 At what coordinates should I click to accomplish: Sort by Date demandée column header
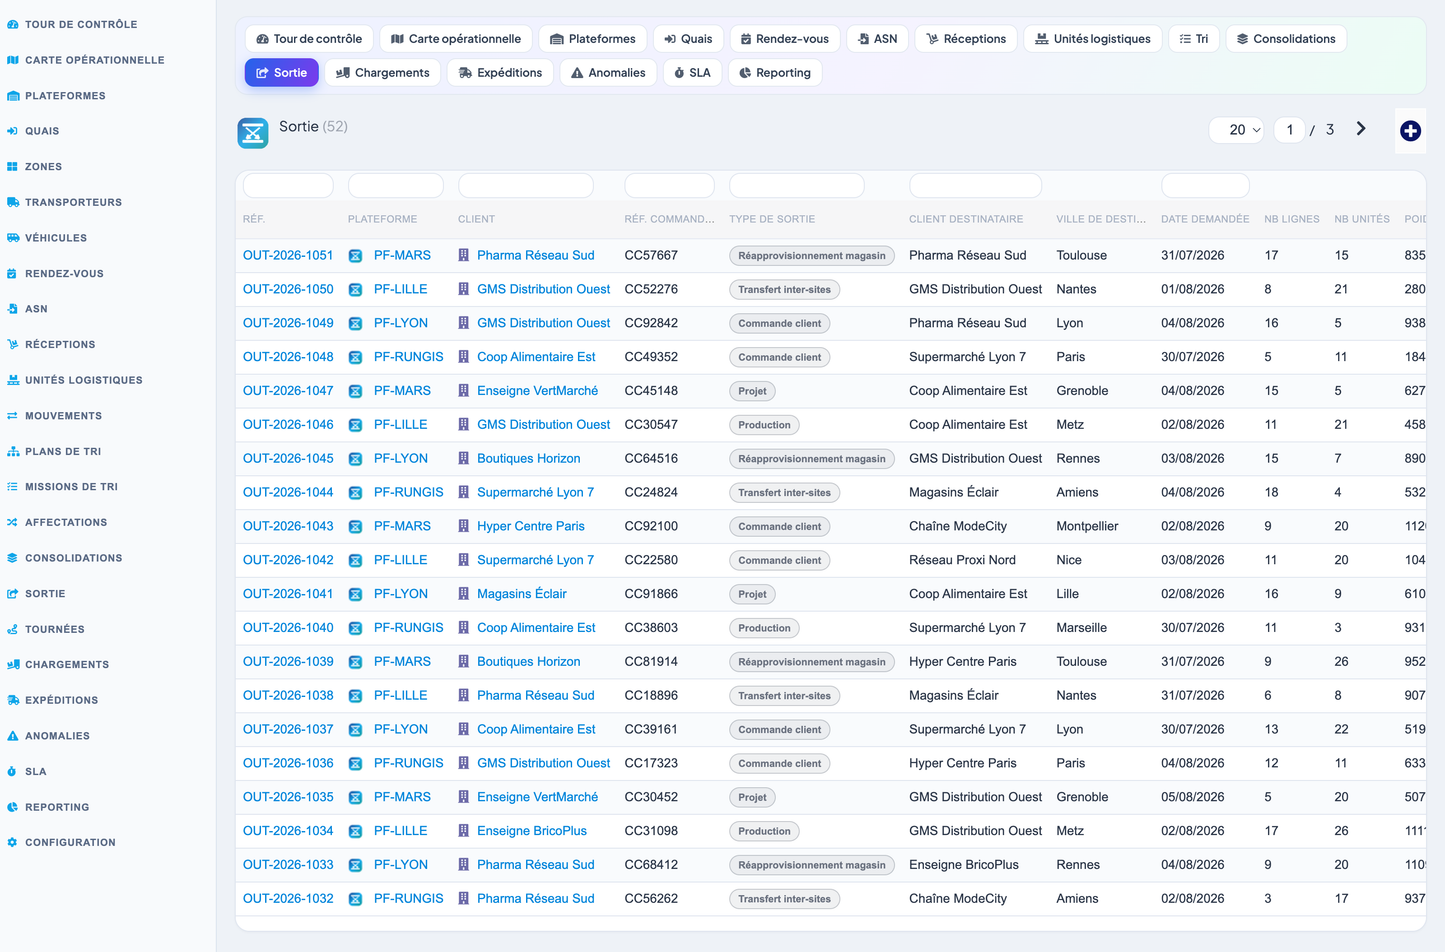point(1205,219)
